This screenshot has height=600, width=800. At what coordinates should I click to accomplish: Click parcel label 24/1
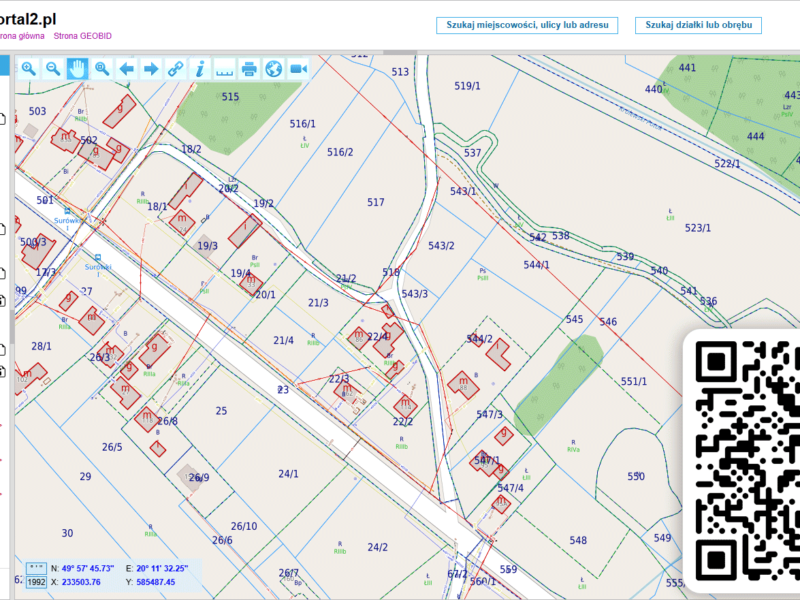pyautogui.click(x=288, y=474)
